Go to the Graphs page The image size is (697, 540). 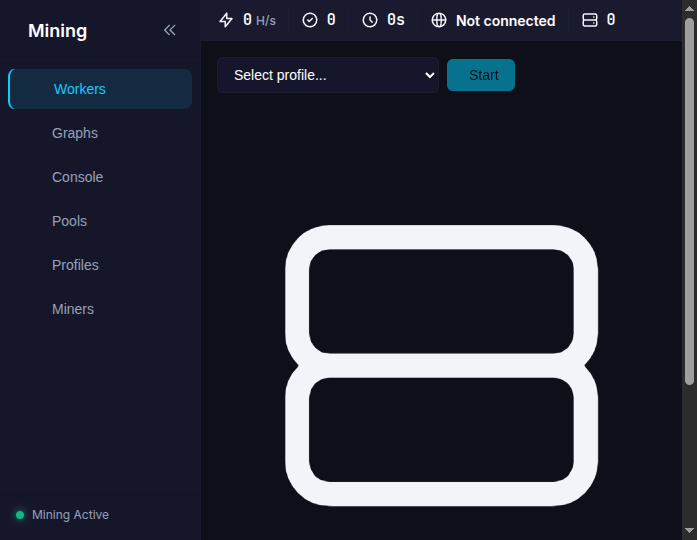click(x=75, y=133)
